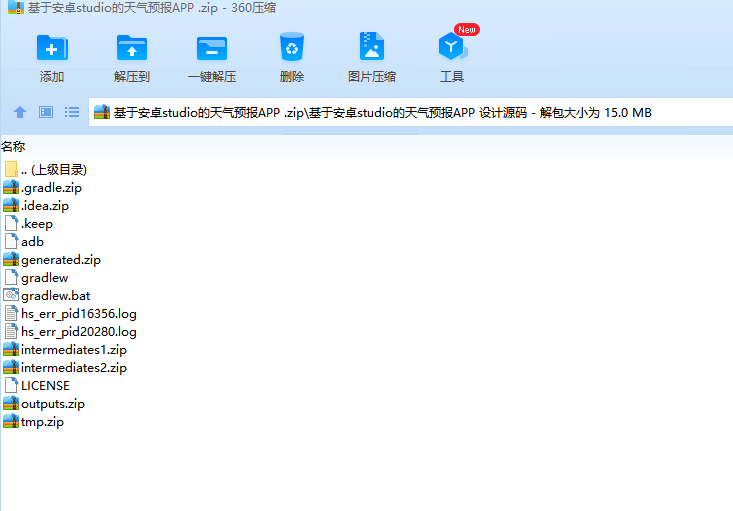Open the 图片压缩 image compression tool
The image size is (733, 511).
372,46
